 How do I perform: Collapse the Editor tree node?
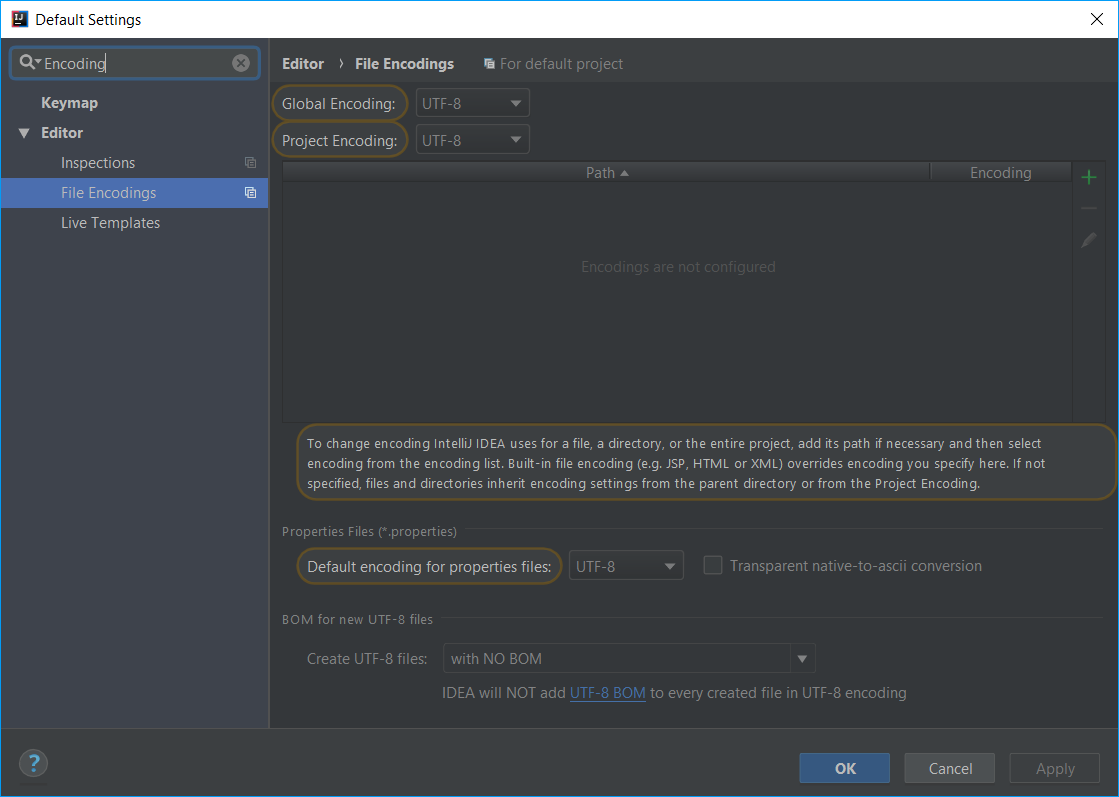click(x=24, y=133)
